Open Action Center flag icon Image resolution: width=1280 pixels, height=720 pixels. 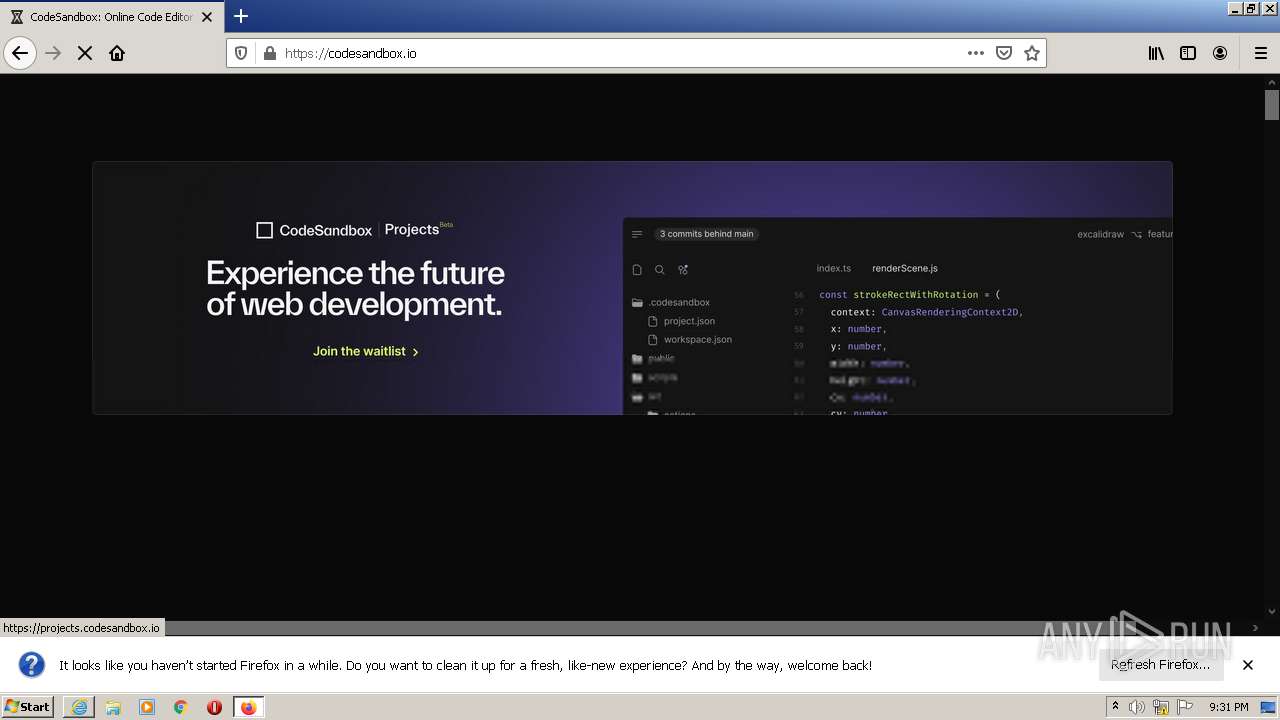coord(1185,707)
